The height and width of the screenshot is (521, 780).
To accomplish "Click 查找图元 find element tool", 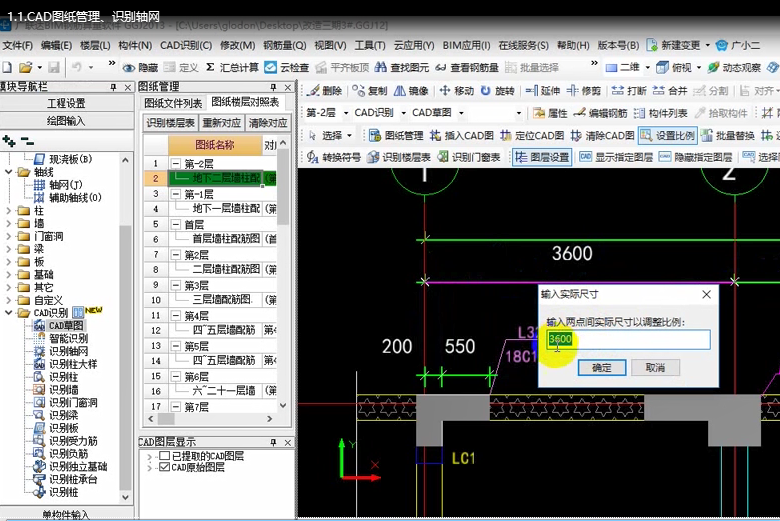I will coord(405,68).
